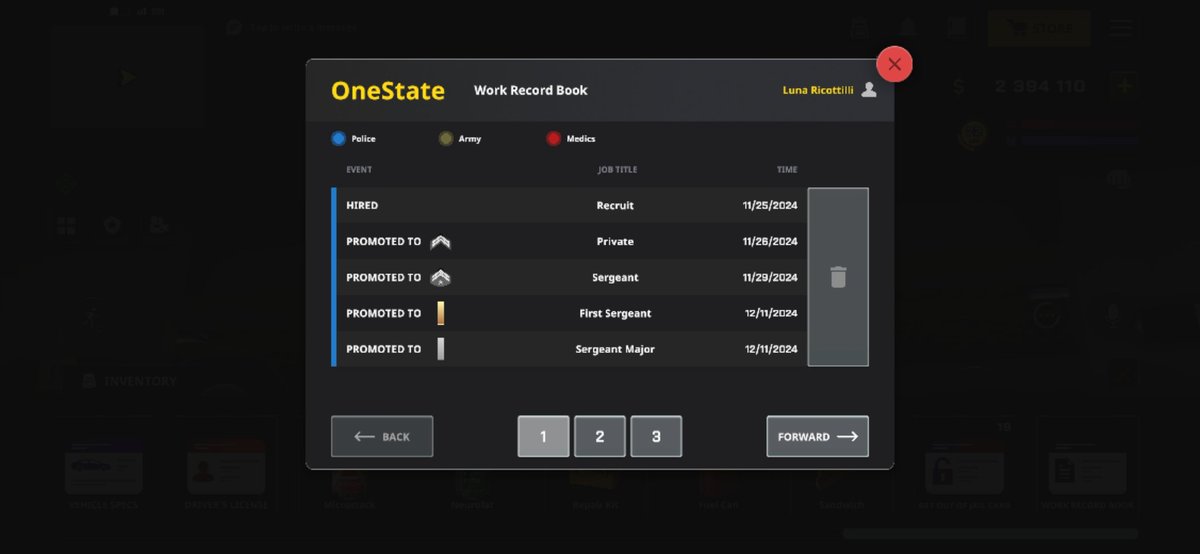Click the BACK button
The width and height of the screenshot is (1200, 554).
(x=382, y=436)
